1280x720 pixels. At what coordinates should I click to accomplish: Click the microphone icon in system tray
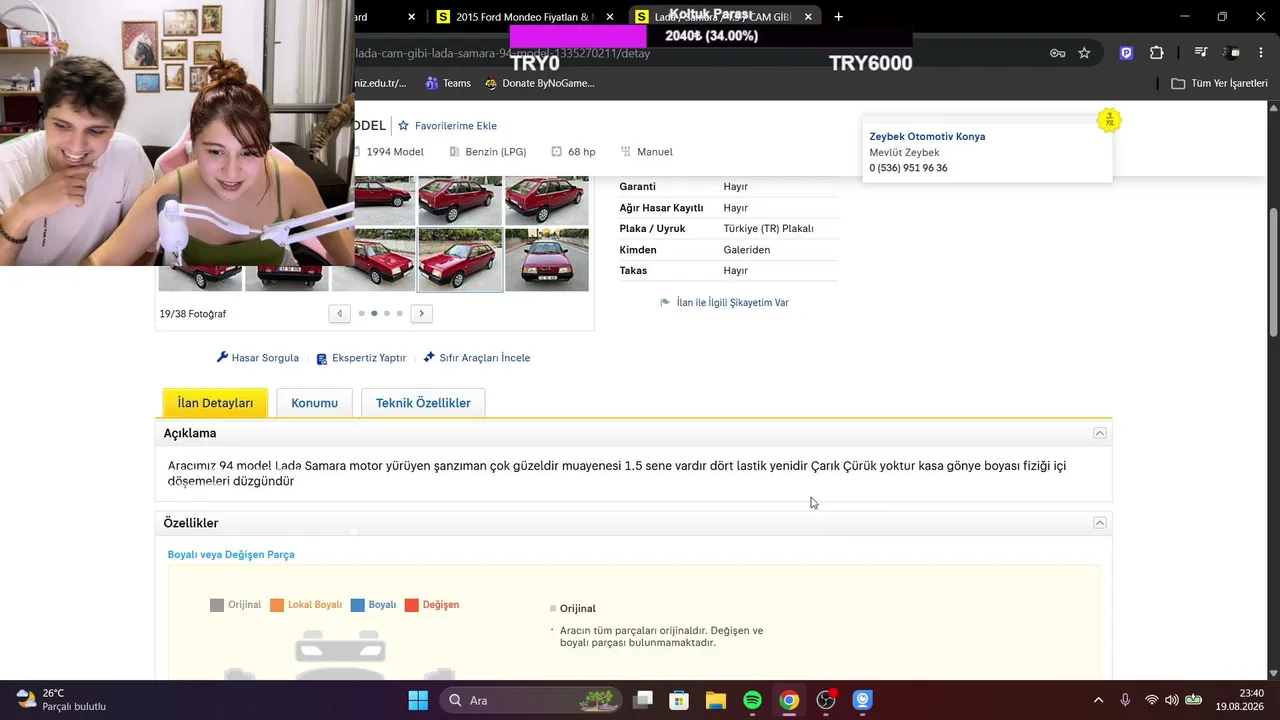[1125, 700]
